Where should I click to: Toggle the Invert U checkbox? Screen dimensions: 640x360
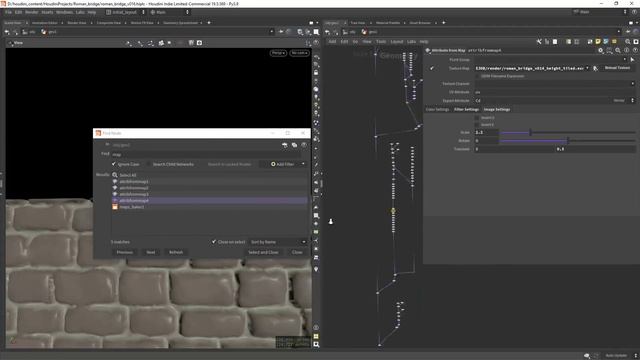(477, 118)
